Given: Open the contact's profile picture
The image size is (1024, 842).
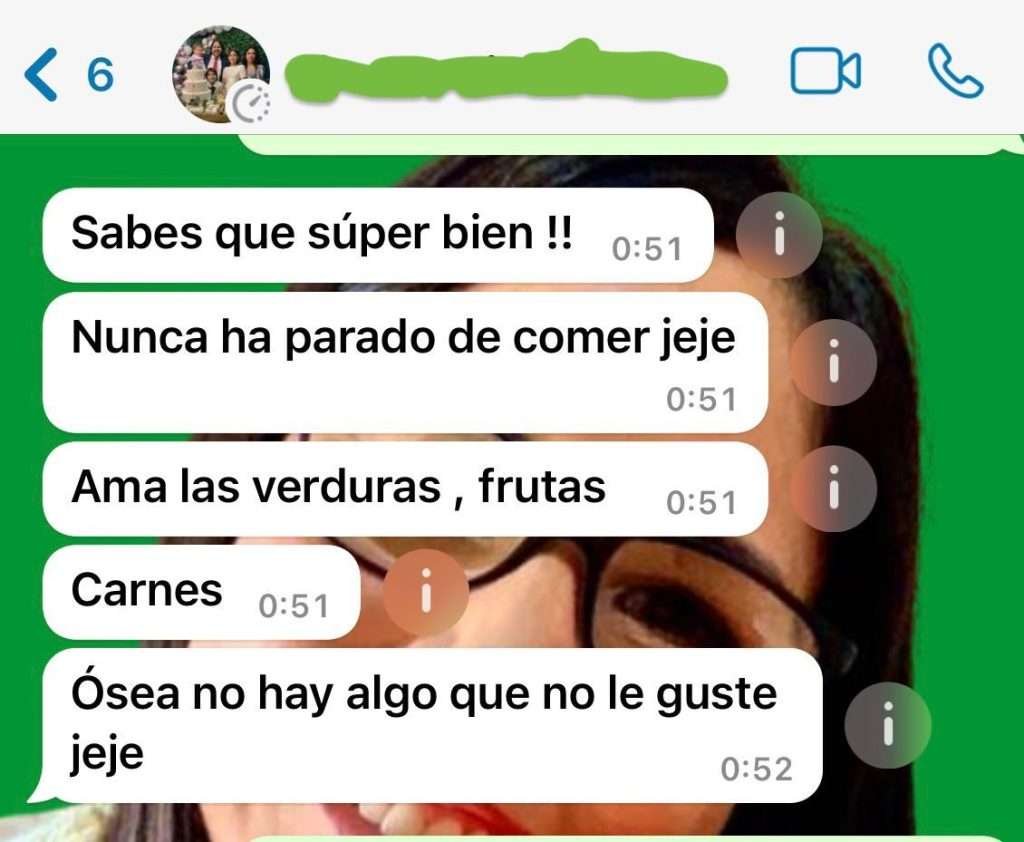Looking at the screenshot, I should (221, 74).
